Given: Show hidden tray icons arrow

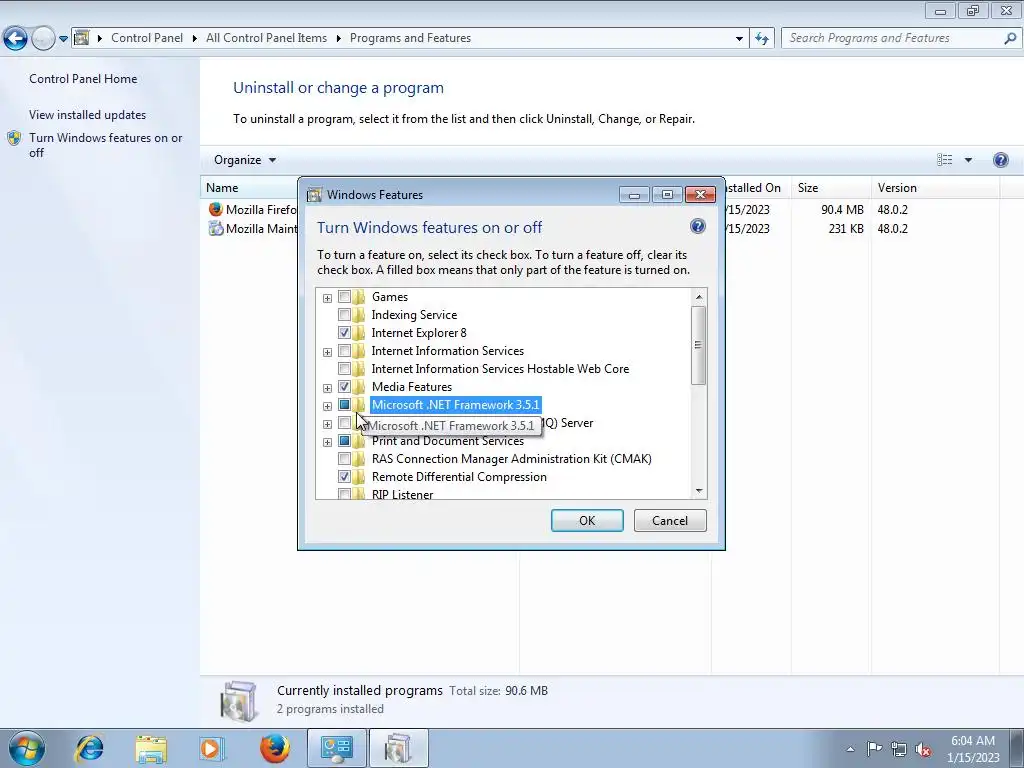Looking at the screenshot, I should 850,749.
